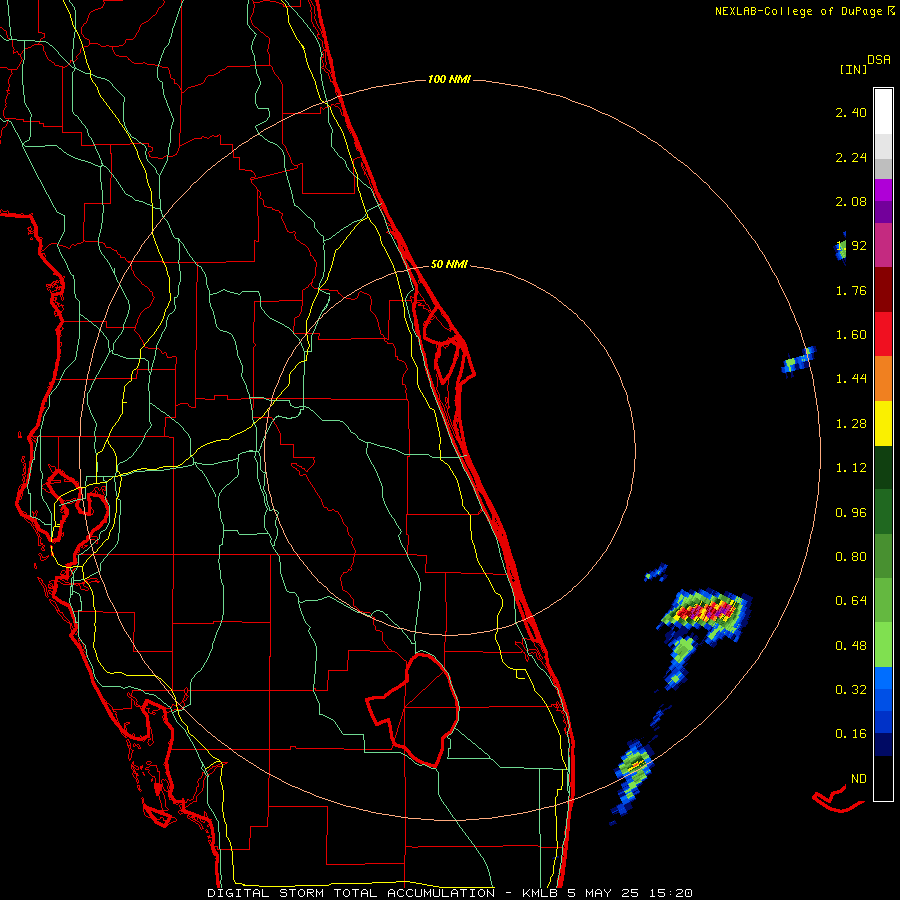
Task: Pick the darkest green legend swatch
Action: pyautogui.click(x=883, y=468)
